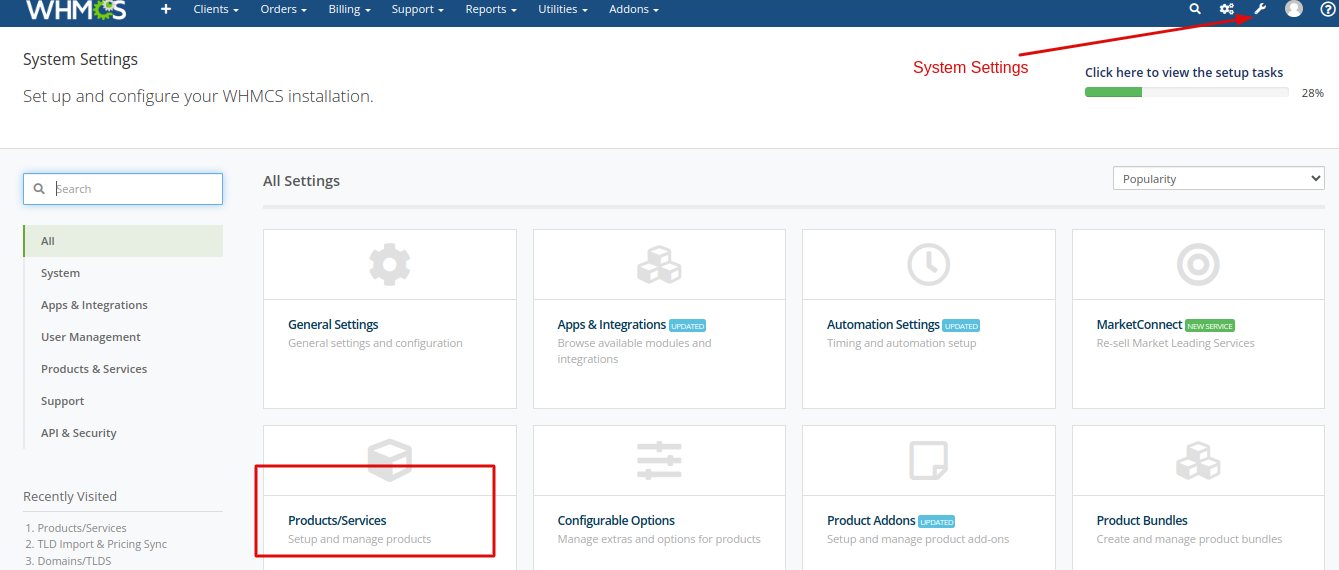The image size is (1339, 570).
Task: Click the UPDATED badge on Product Addons
Action: point(937,522)
